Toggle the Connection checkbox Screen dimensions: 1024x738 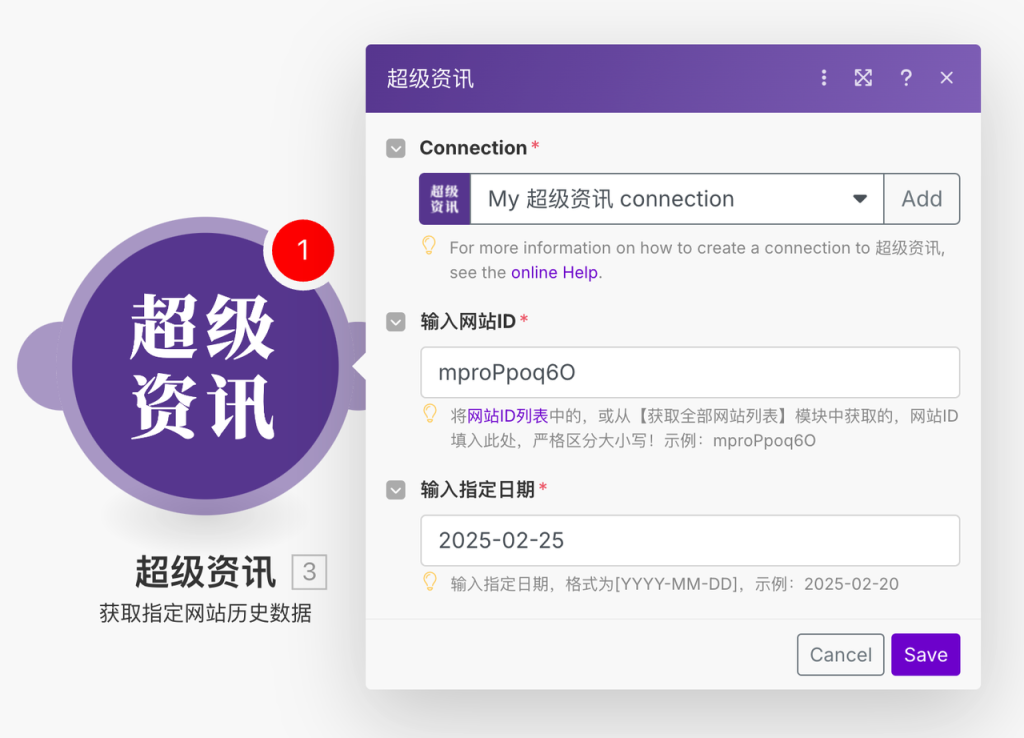coord(395,147)
